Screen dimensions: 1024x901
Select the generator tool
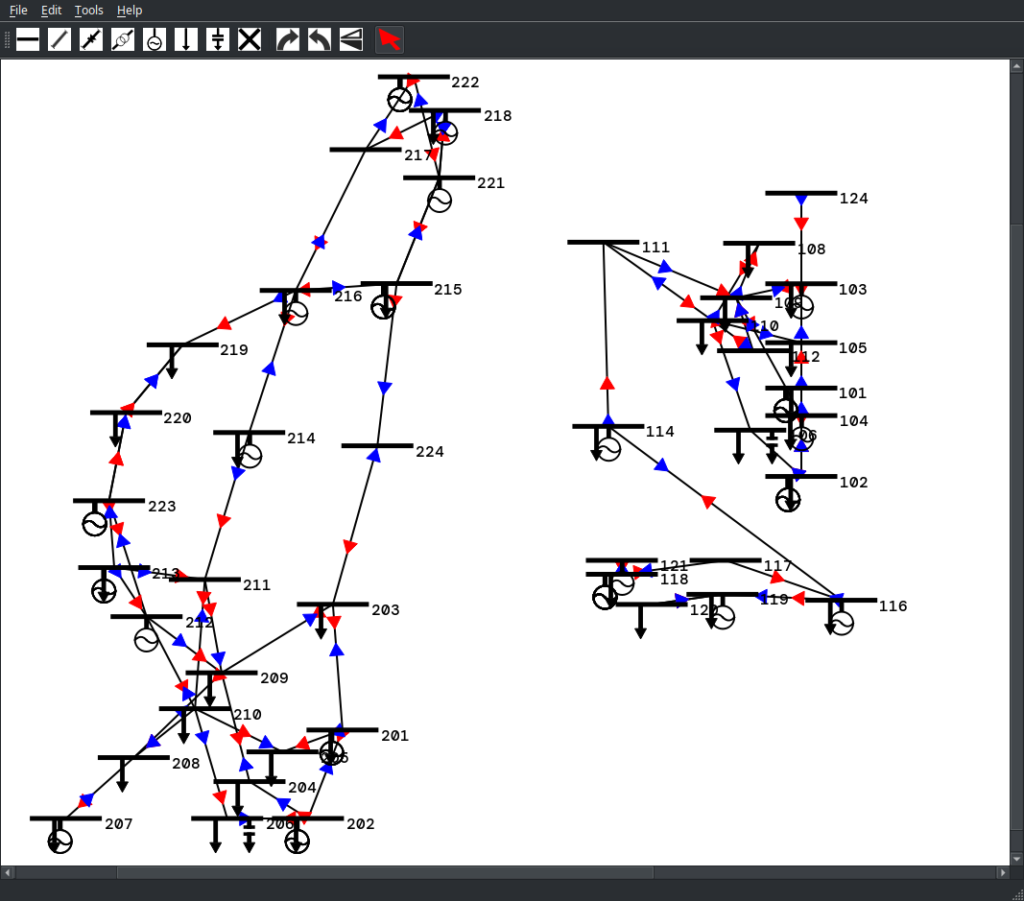click(x=154, y=40)
